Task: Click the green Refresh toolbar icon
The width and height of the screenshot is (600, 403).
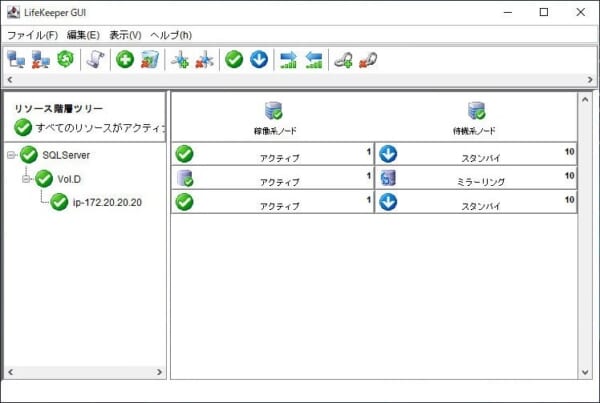Action: pos(65,59)
